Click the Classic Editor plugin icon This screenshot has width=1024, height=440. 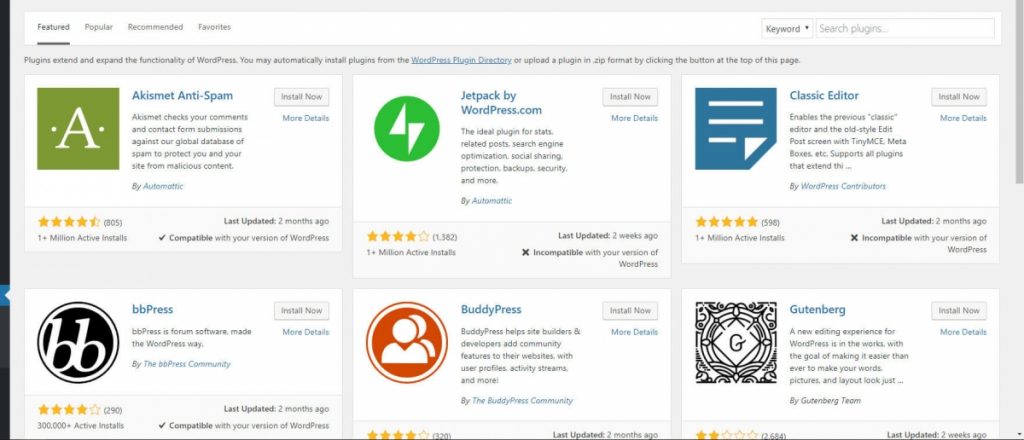coord(735,129)
